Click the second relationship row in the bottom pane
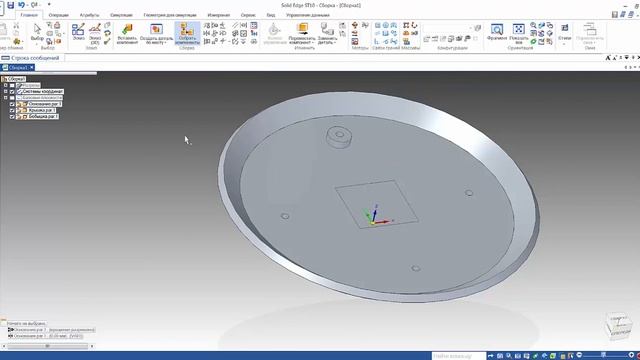Image resolution: width=640 pixels, height=360 pixels. pos(45,336)
